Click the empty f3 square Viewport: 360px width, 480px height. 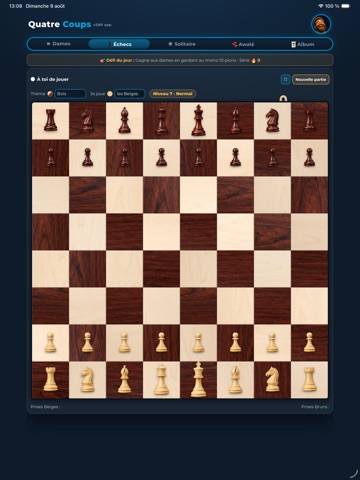click(x=235, y=306)
